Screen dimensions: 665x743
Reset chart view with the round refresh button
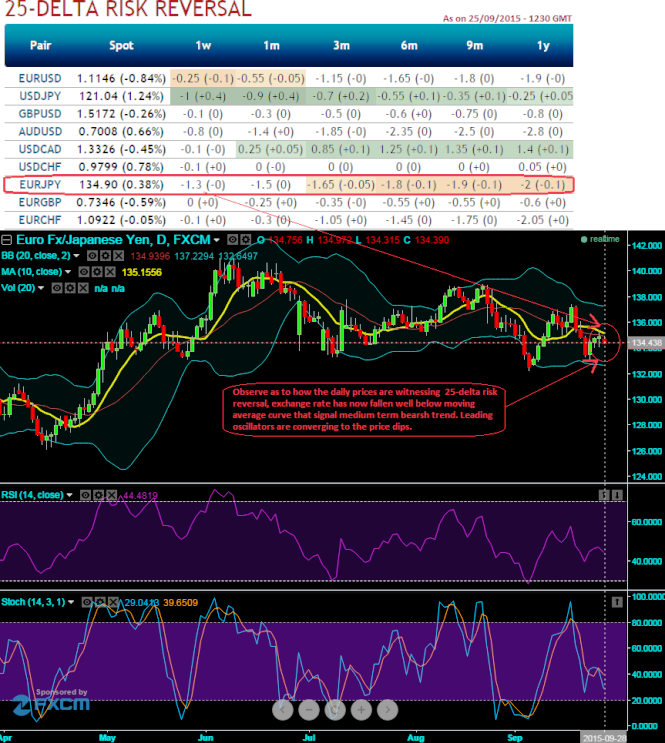coord(335,710)
